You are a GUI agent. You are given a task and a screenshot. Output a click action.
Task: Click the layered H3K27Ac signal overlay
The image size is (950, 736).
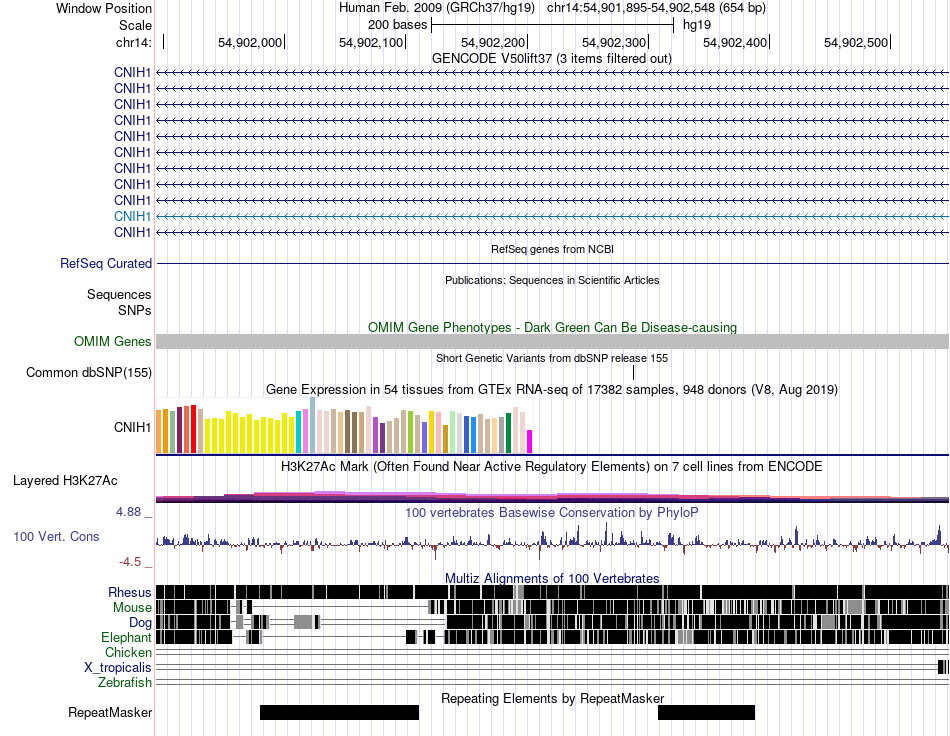point(552,497)
